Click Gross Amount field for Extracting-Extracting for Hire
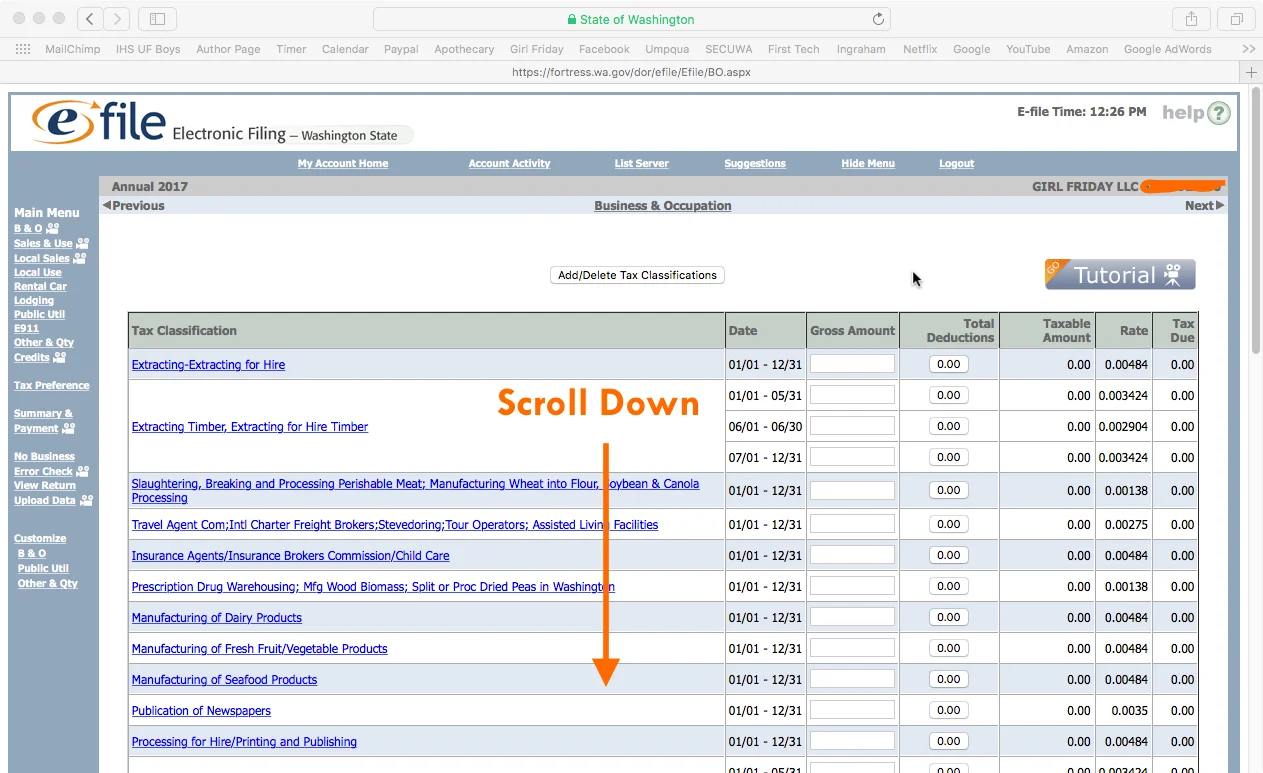1263x773 pixels. (852, 364)
